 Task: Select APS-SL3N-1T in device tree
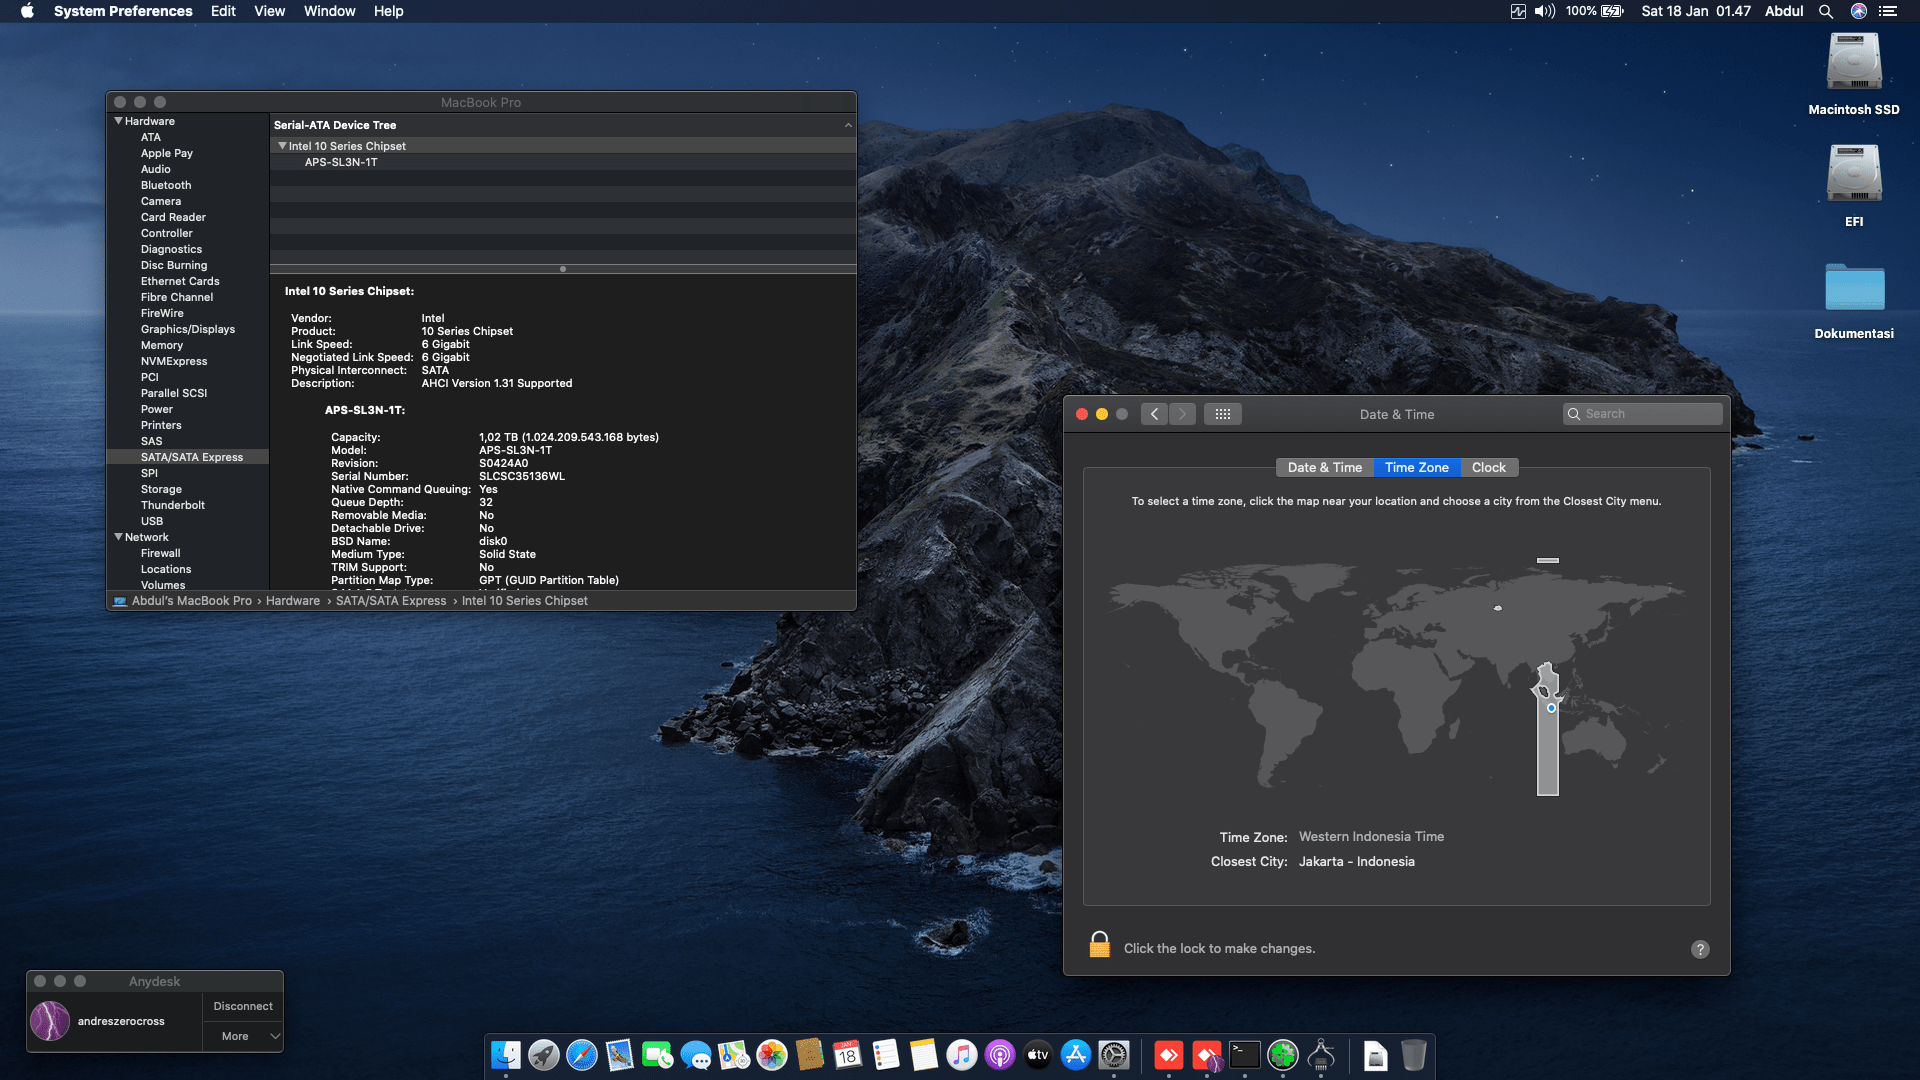click(341, 162)
